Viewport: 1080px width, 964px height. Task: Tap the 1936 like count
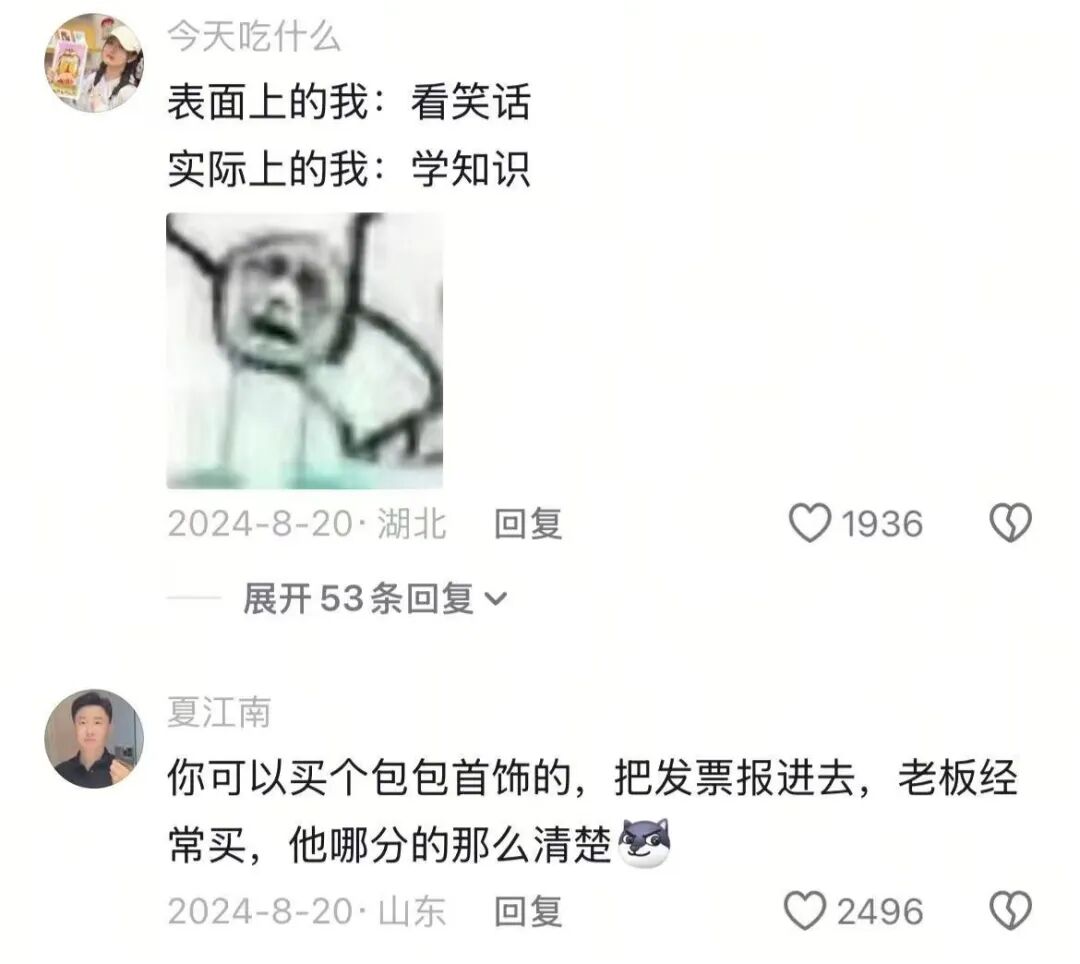pos(882,524)
